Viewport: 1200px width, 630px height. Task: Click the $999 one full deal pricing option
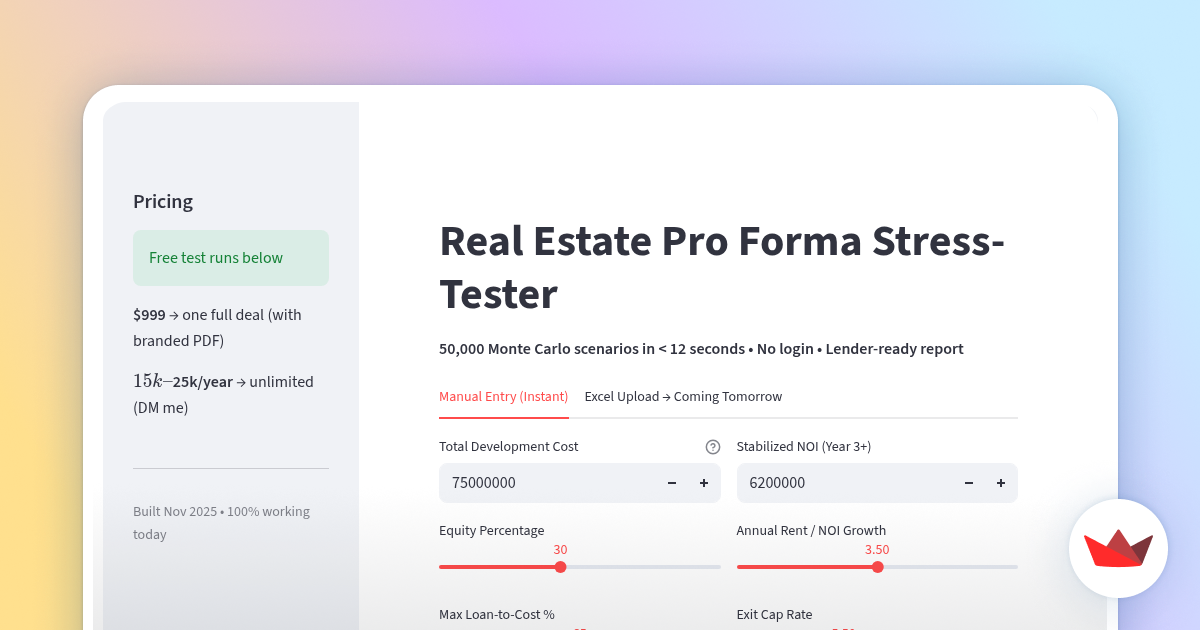click(x=217, y=327)
